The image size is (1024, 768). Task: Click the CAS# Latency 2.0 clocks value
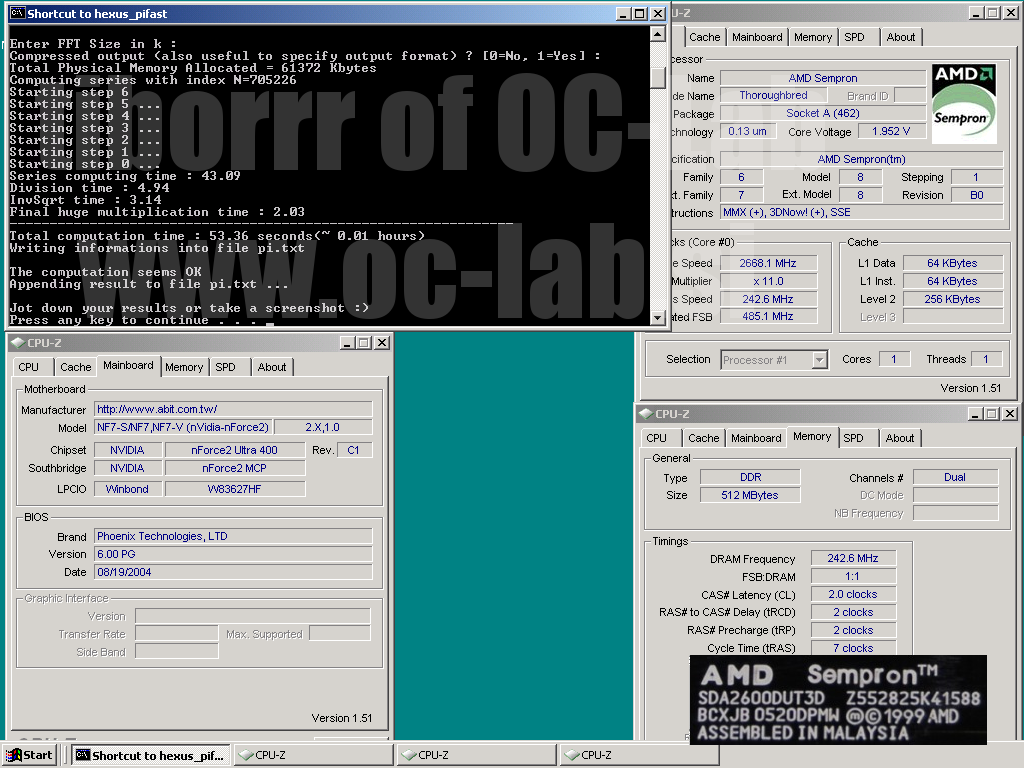(853, 594)
